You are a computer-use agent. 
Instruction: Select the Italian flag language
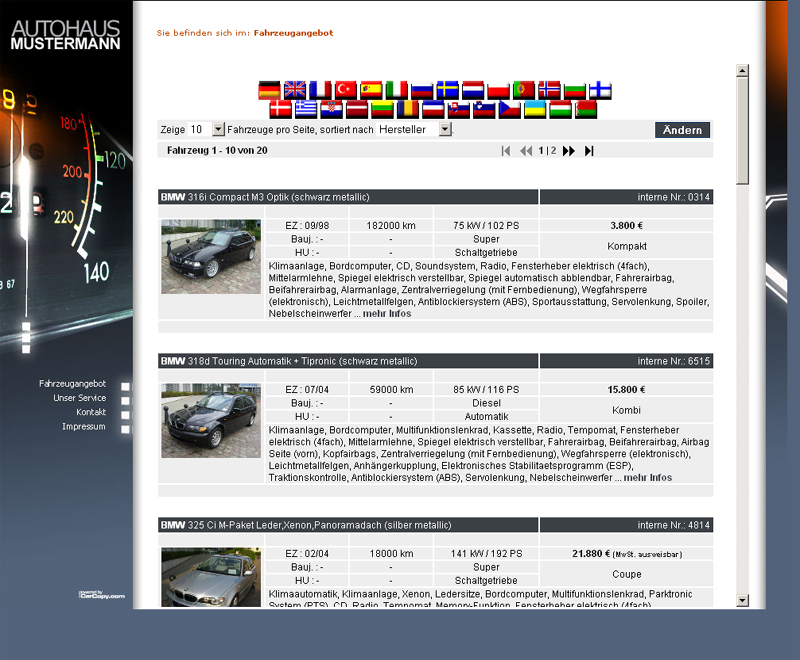(x=396, y=90)
